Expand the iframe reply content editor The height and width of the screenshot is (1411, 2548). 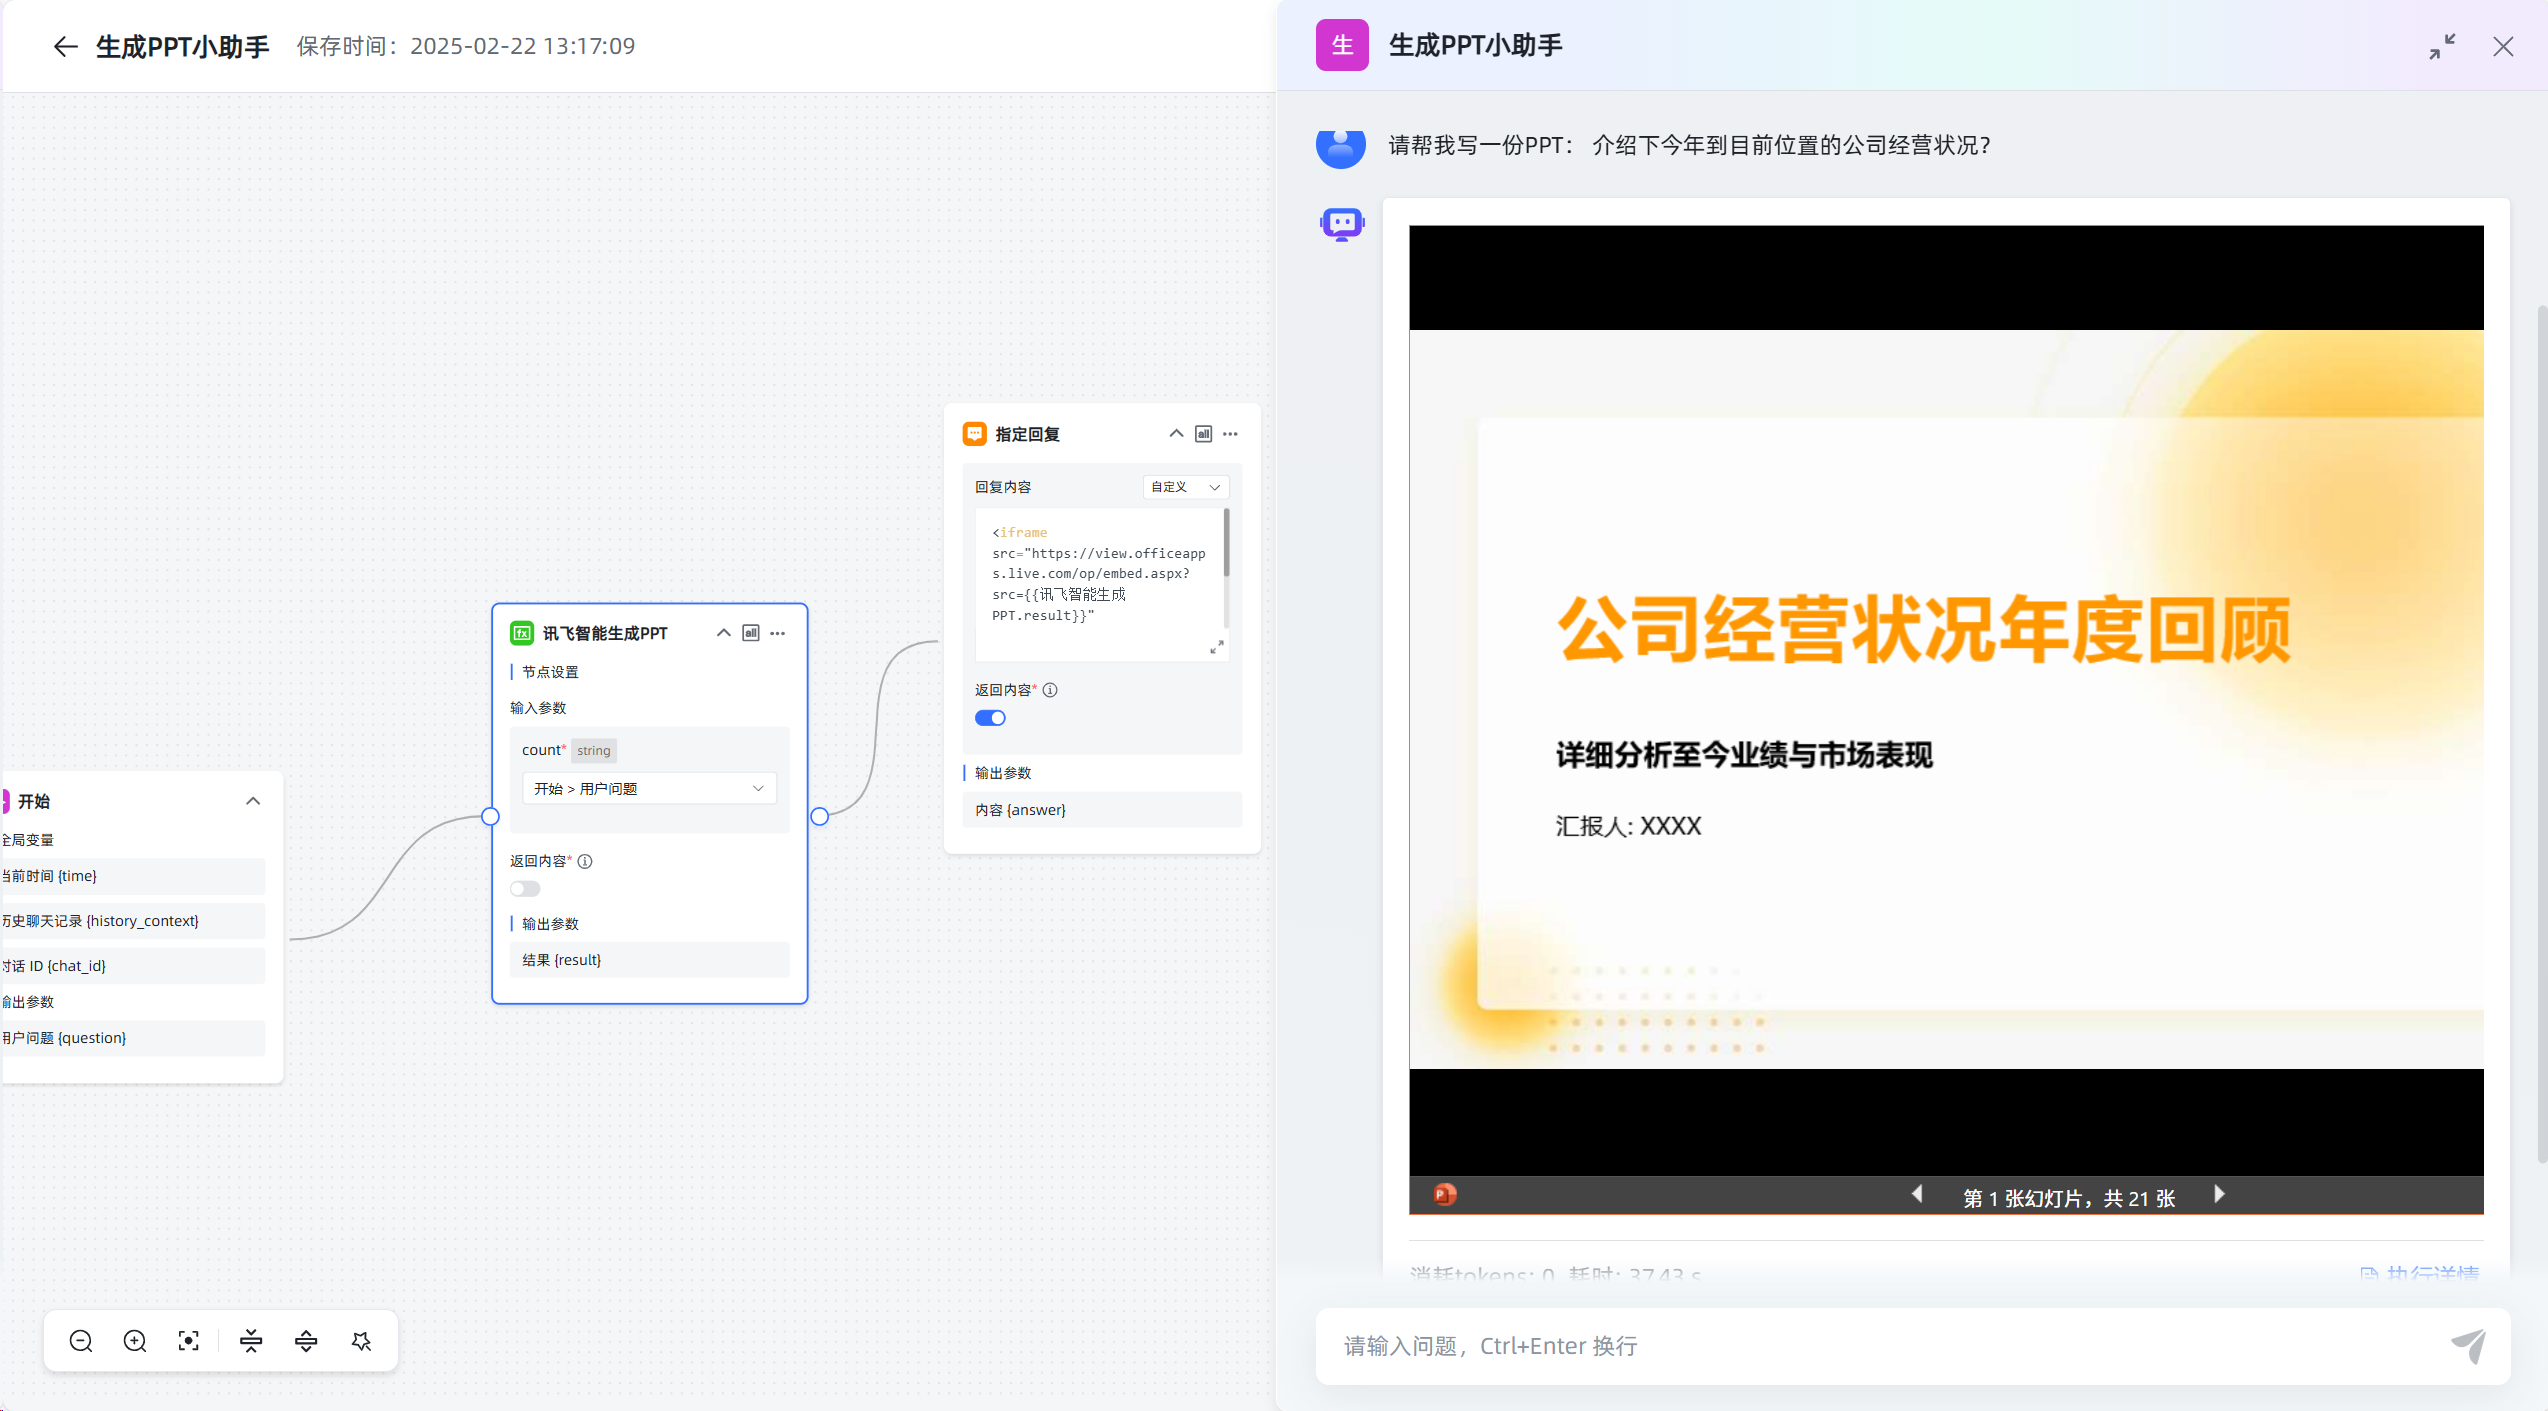click(x=1217, y=648)
